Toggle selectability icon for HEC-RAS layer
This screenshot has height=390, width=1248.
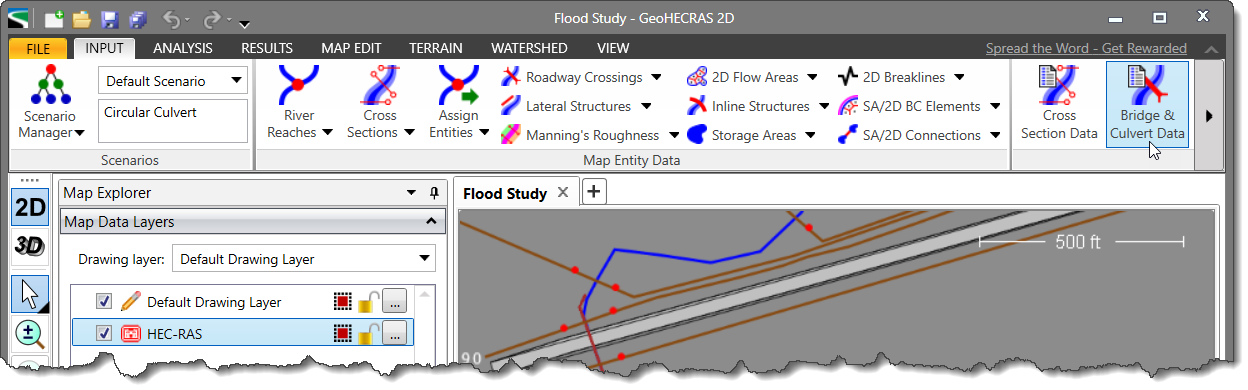(343, 333)
